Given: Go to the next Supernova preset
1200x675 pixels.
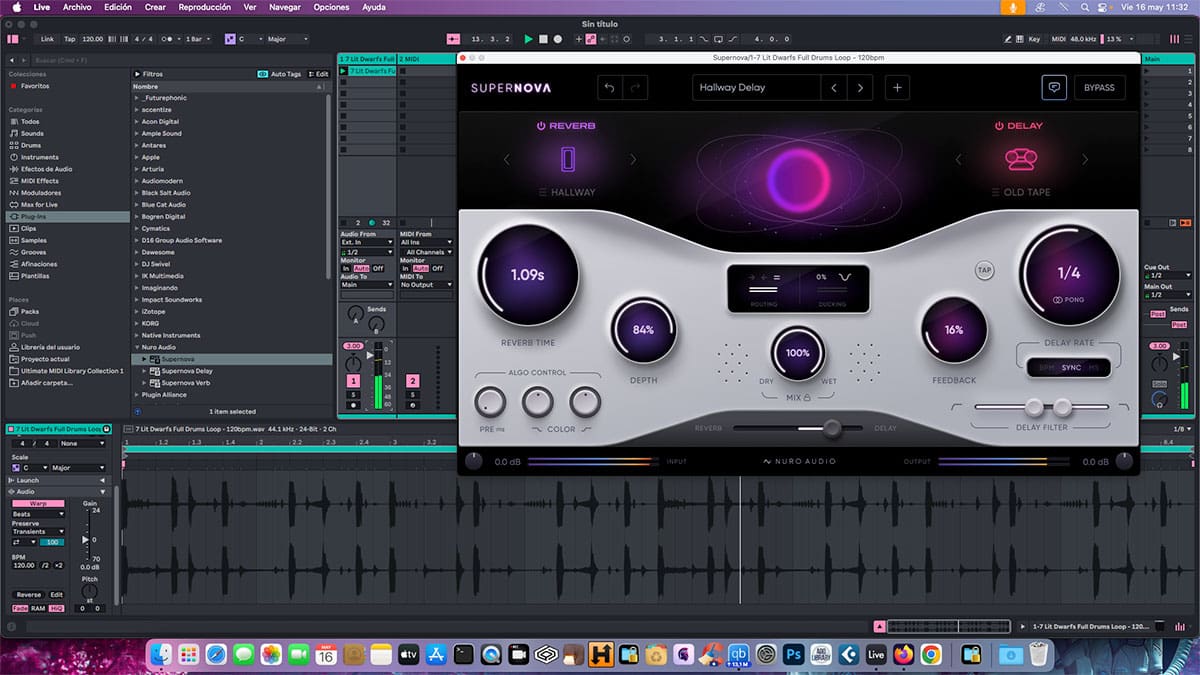Looking at the screenshot, I should 860,88.
